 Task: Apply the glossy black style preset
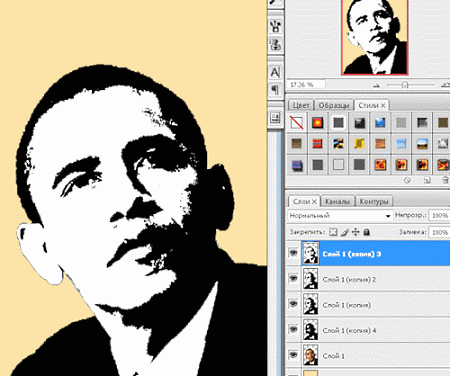pos(359,123)
